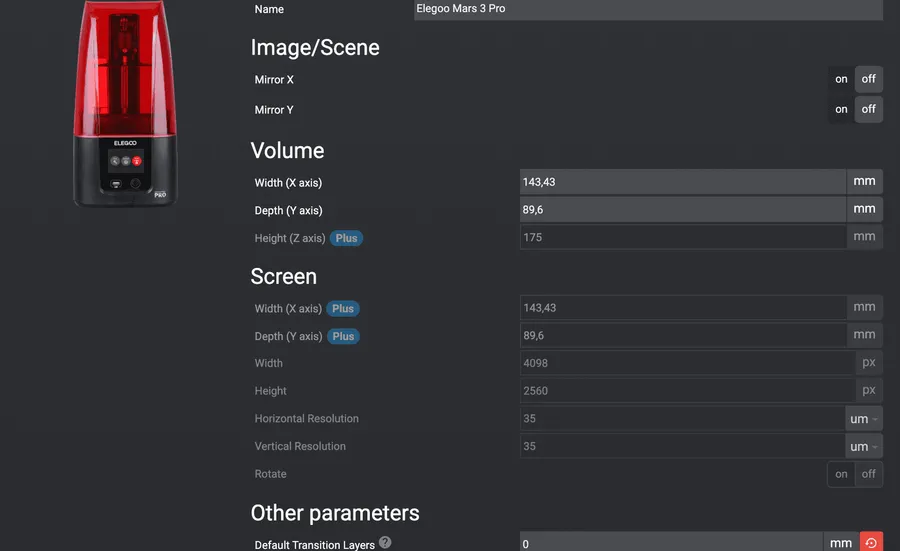This screenshot has height=551, width=900.
Task: Click Plus badge beside Screen Depth (Y axis)
Action: (x=343, y=336)
